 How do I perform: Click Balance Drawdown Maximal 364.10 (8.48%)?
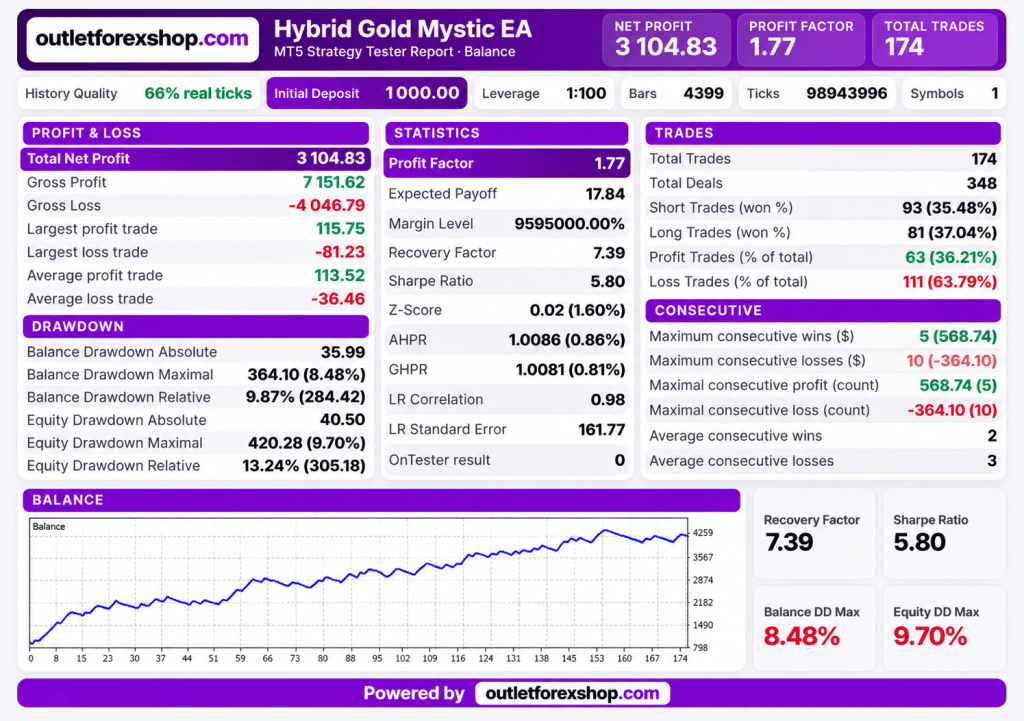pyautogui.click(x=306, y=375)
